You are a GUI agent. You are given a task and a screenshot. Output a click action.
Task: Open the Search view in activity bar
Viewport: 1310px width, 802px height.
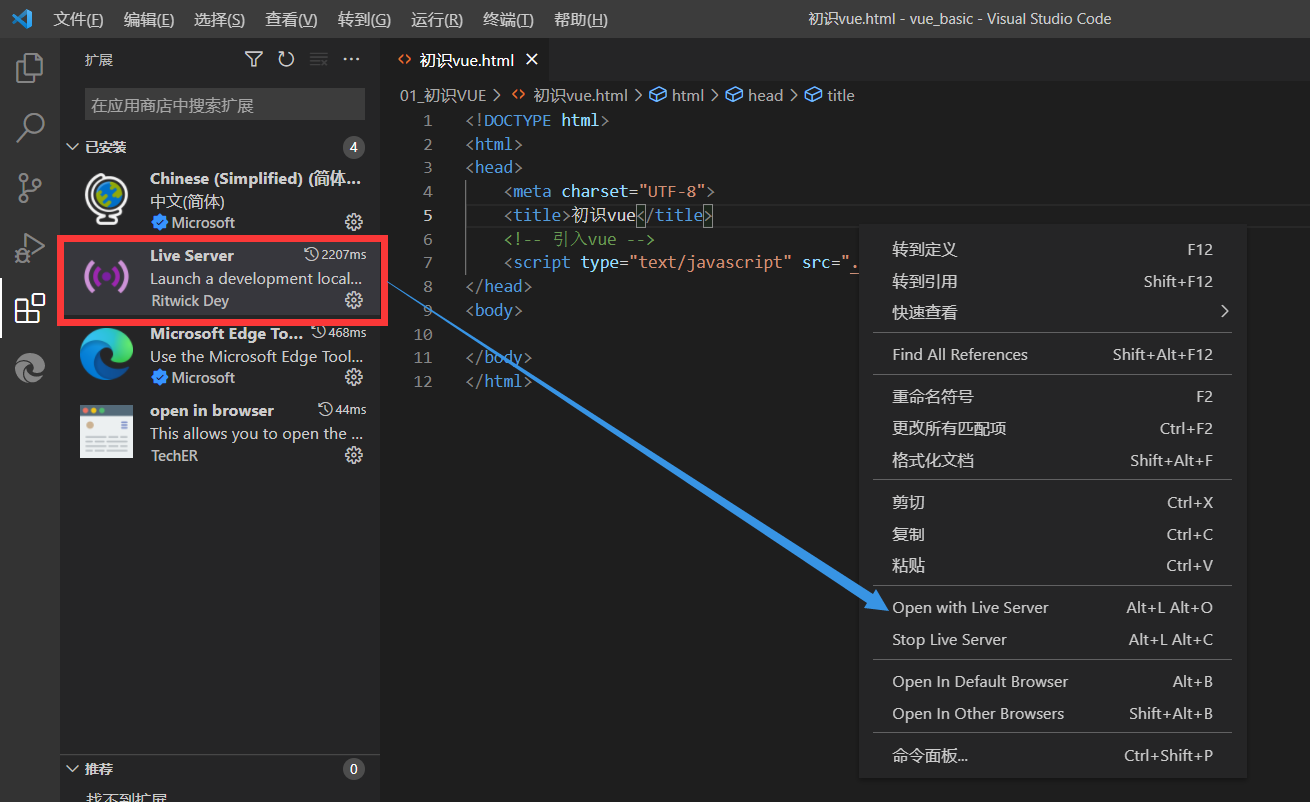[x=30, y=128]
